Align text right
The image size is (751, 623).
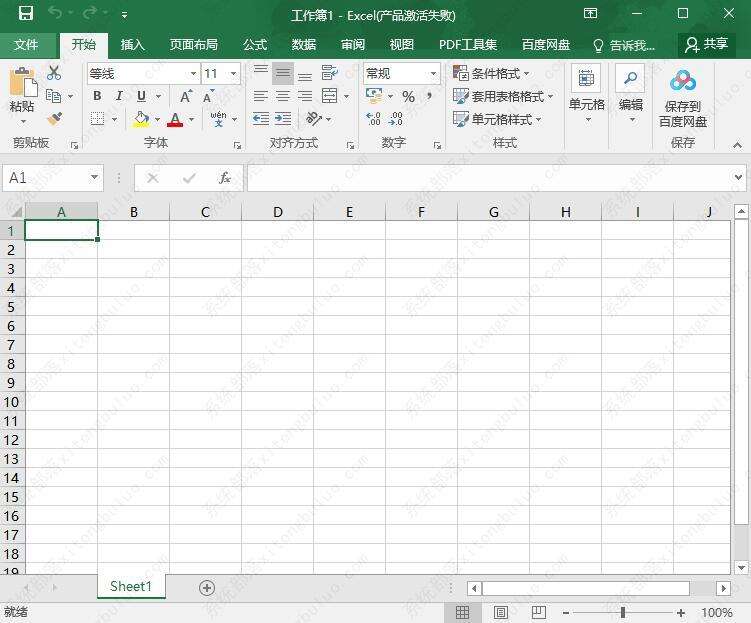point(305,96)
